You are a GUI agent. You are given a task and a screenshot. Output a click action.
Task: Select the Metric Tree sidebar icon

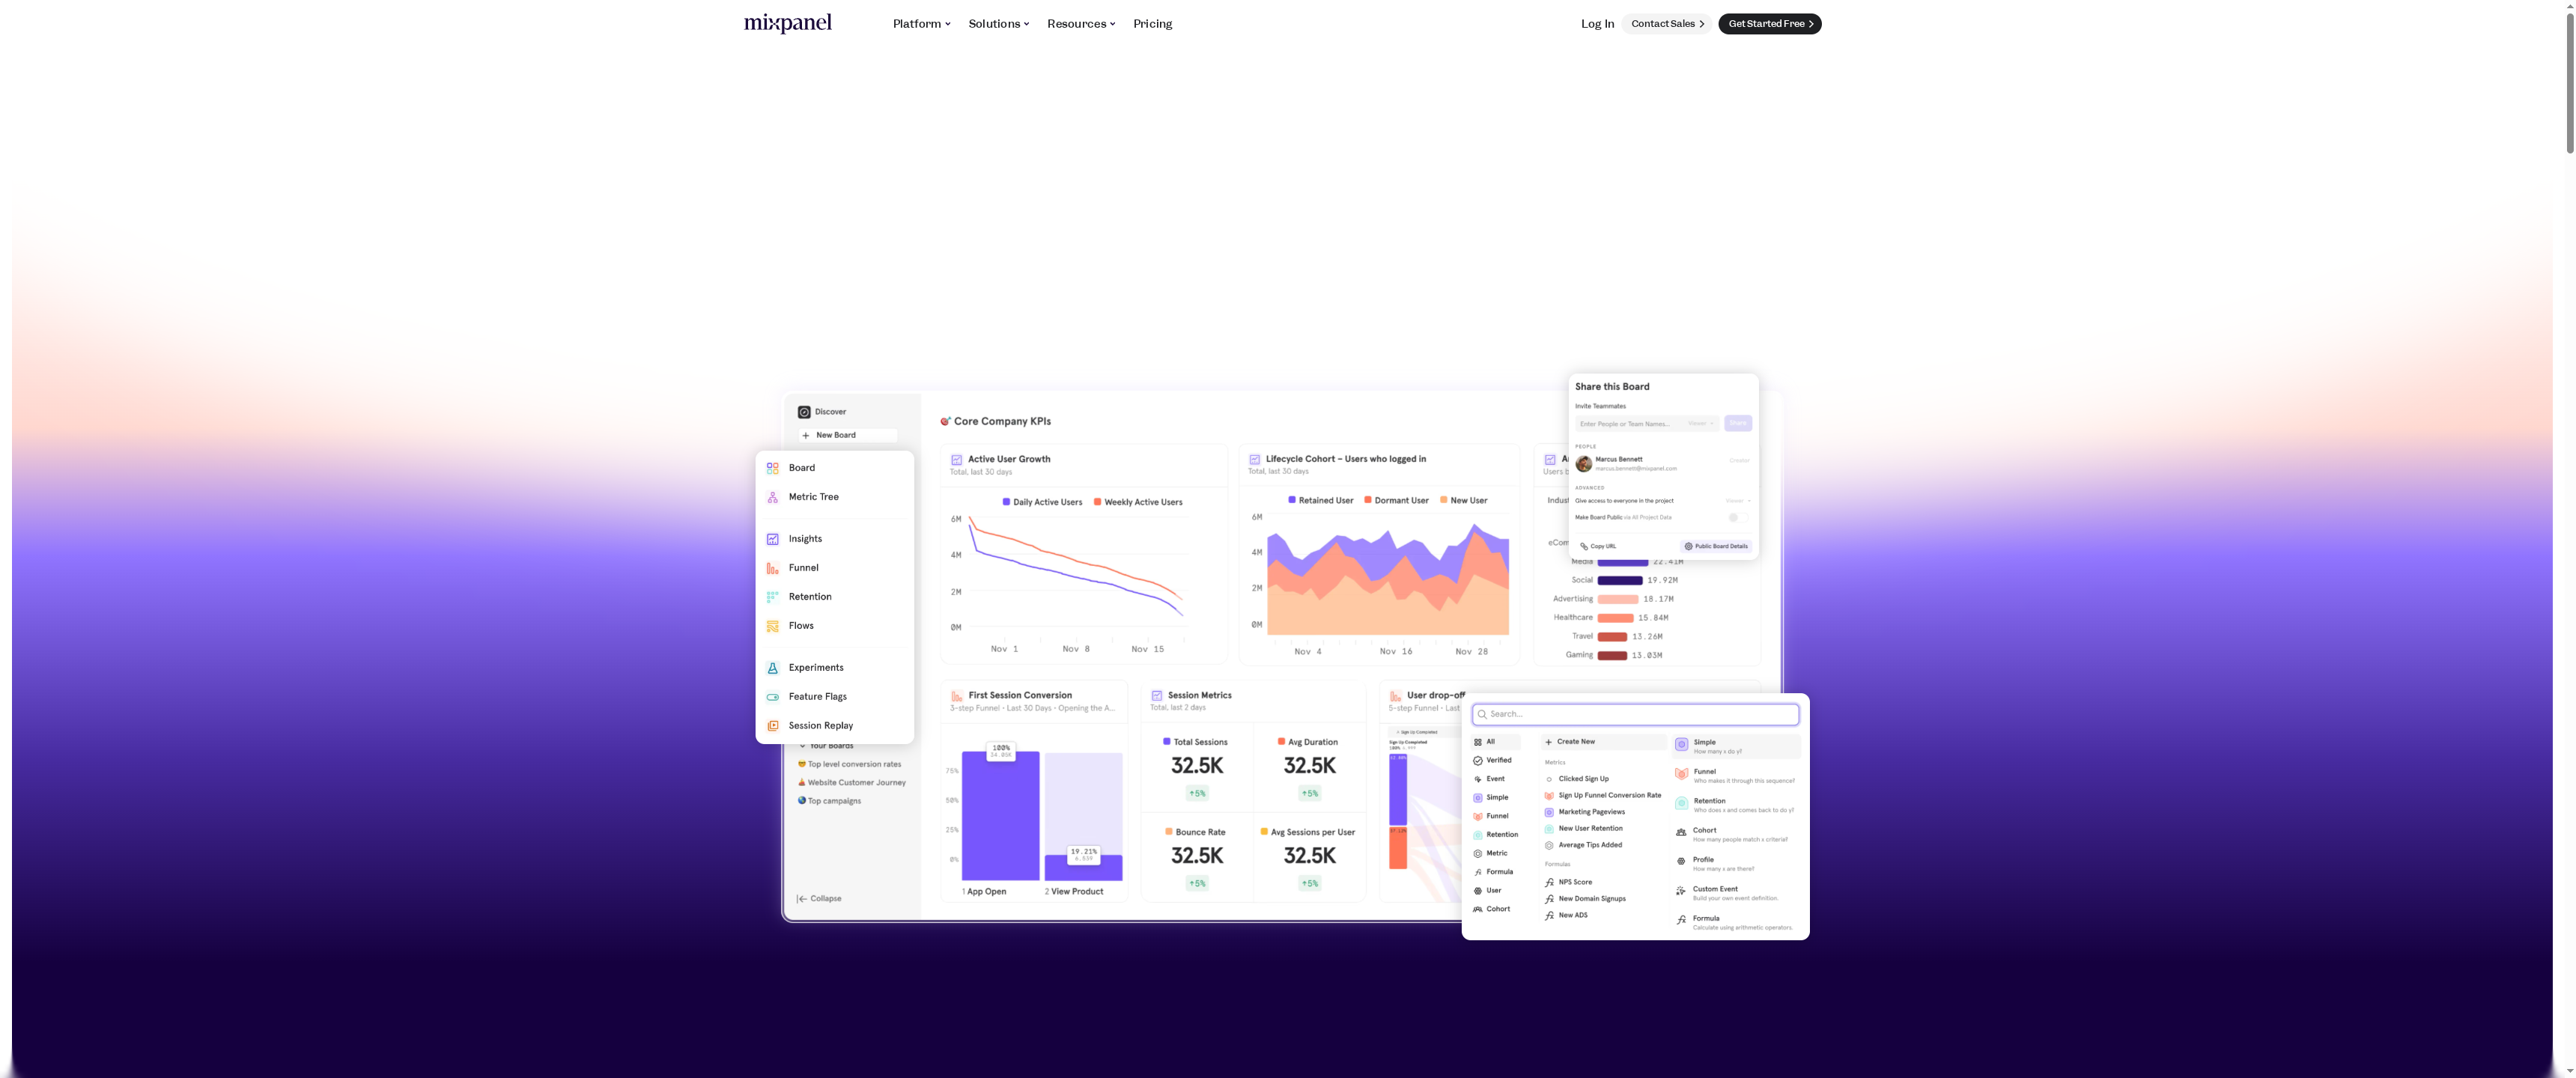(x=772, y=497)
